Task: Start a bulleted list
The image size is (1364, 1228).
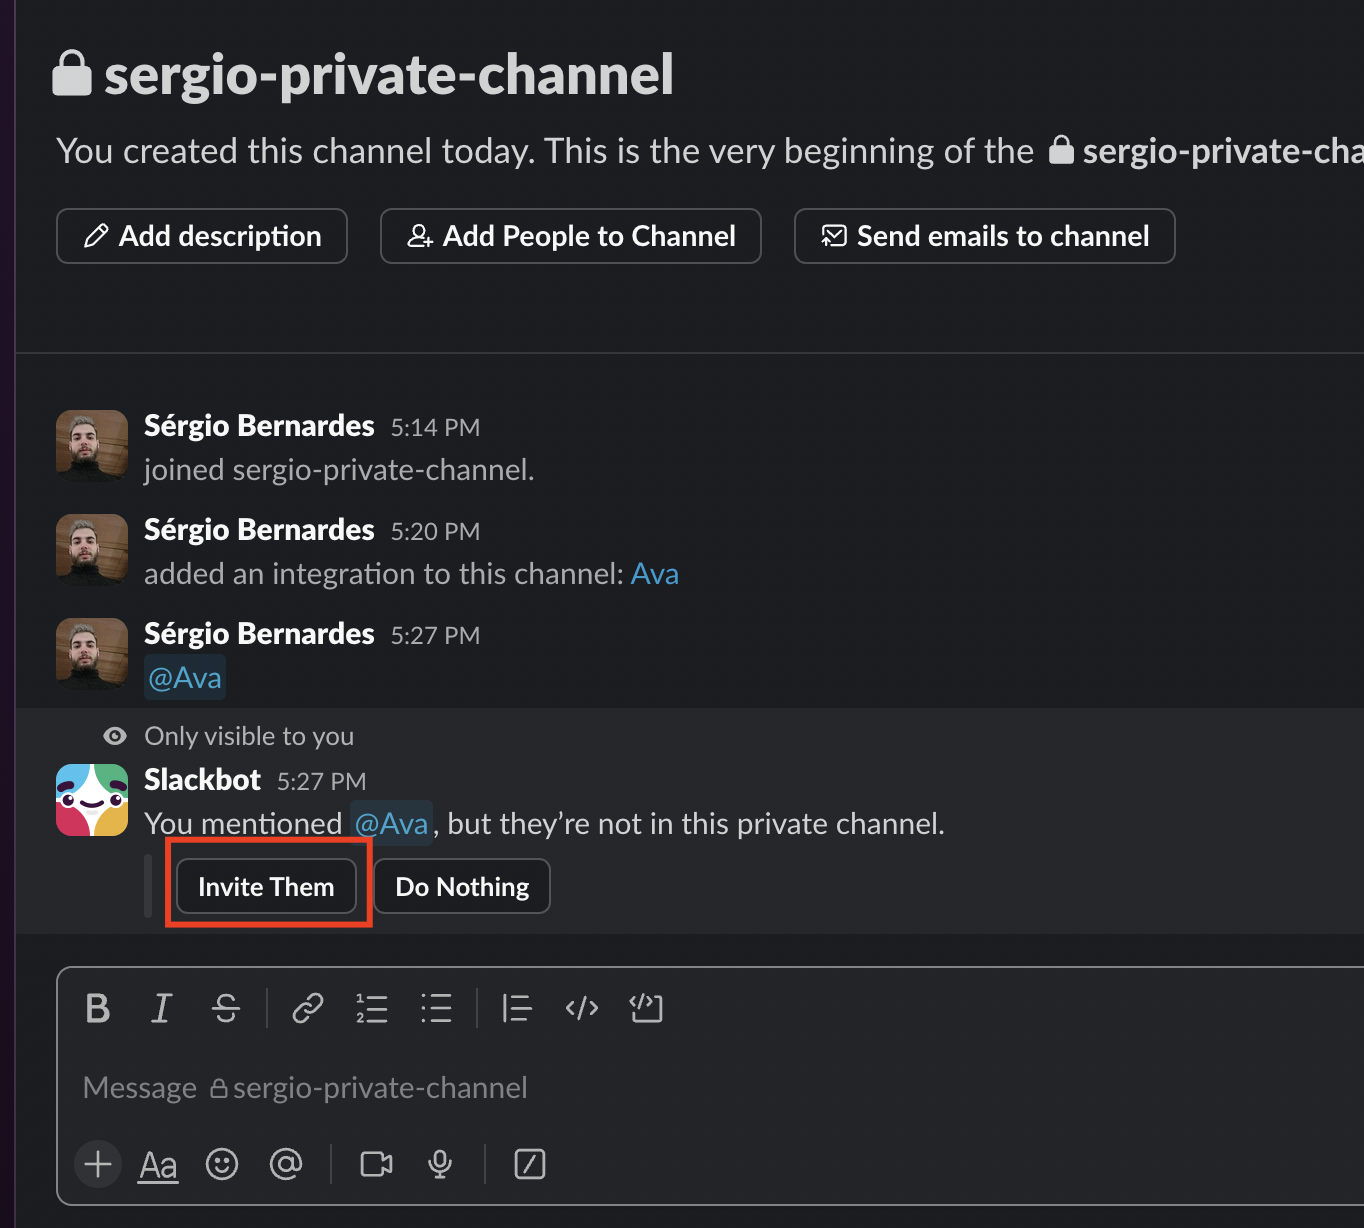Action: pos(436,1008)
